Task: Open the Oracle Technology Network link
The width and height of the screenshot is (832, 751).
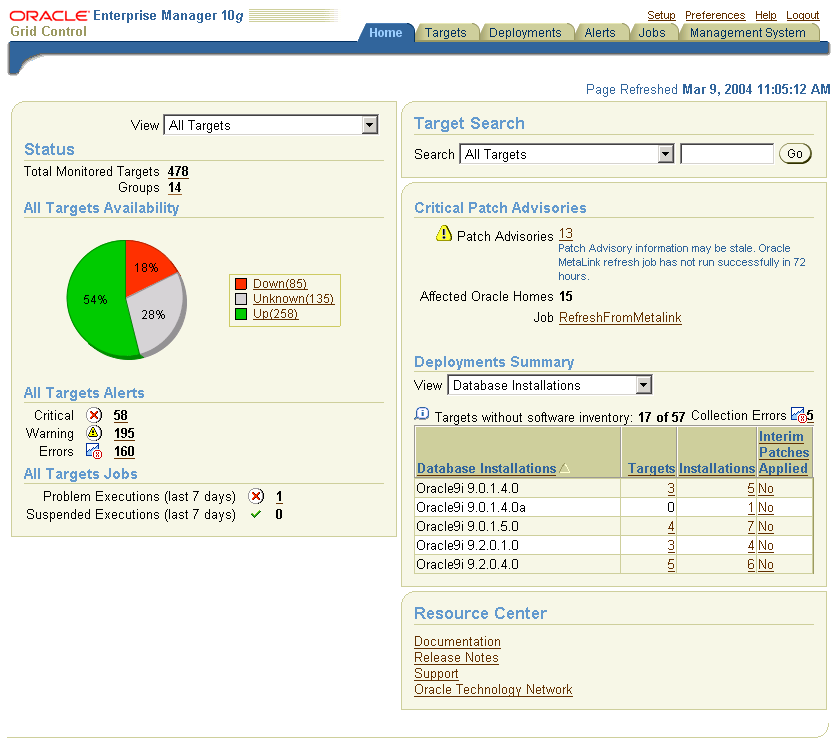Action: coord(493,689)
